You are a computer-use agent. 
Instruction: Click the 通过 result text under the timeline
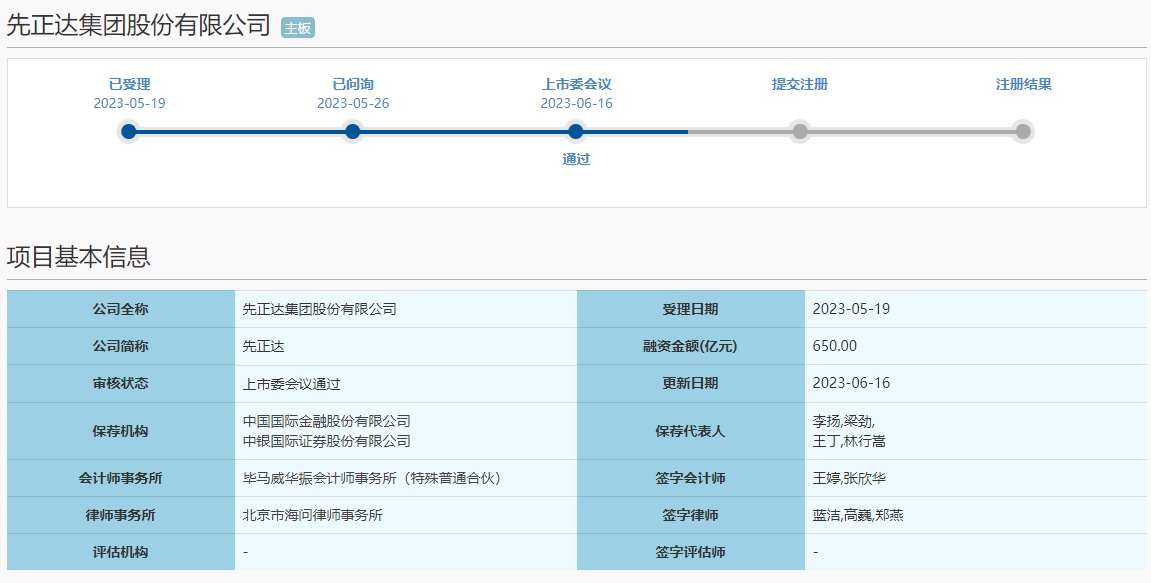tap(576, 159)
